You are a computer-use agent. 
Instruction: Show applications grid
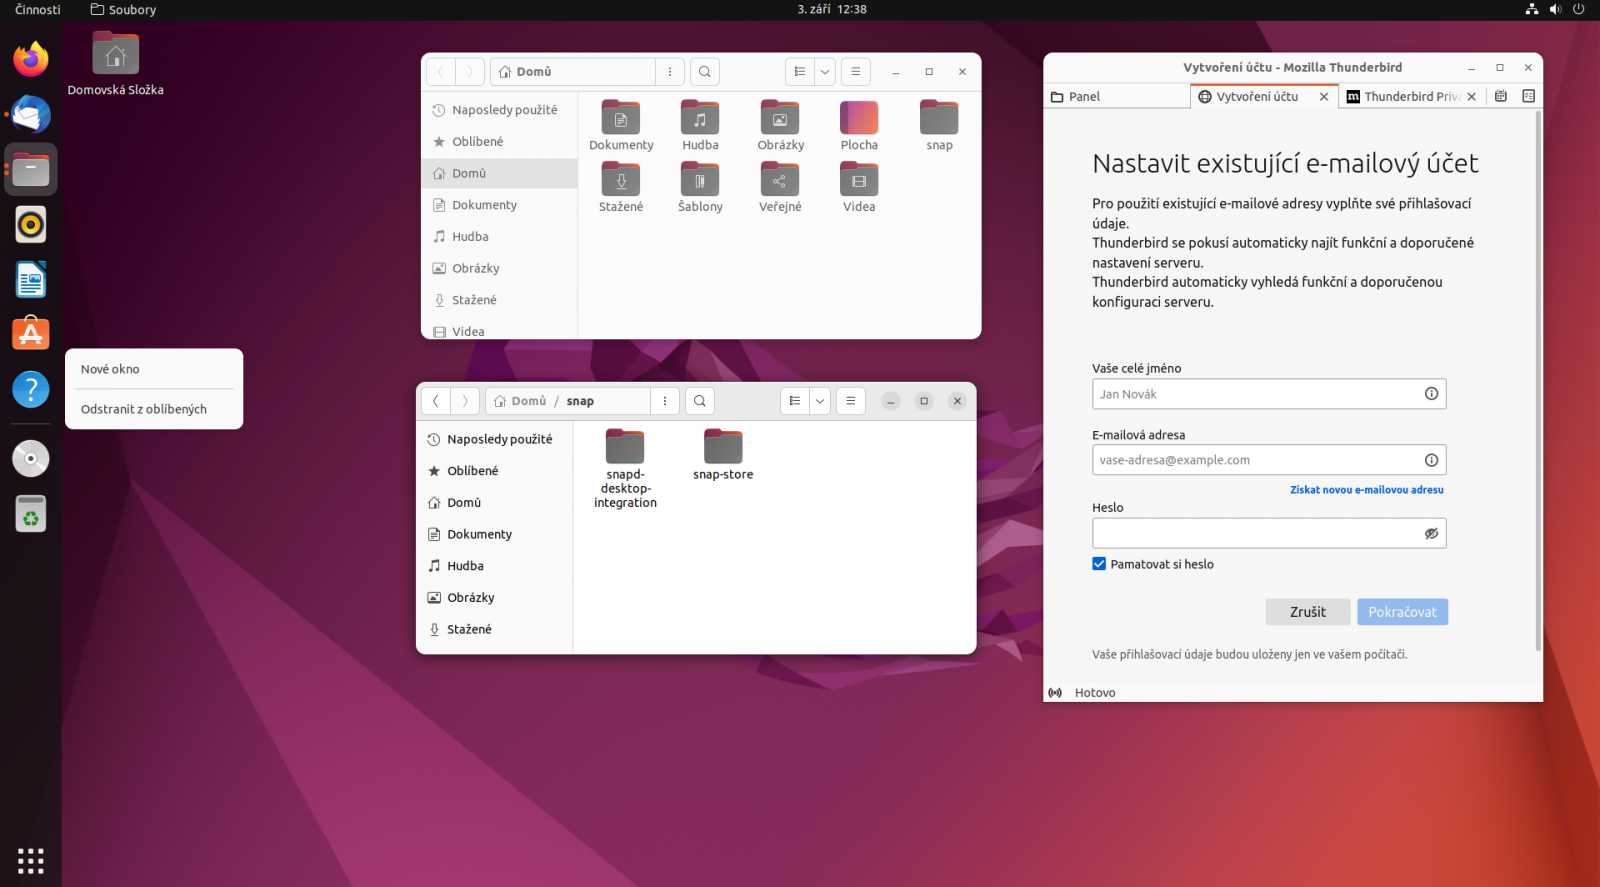coord(31,860)
